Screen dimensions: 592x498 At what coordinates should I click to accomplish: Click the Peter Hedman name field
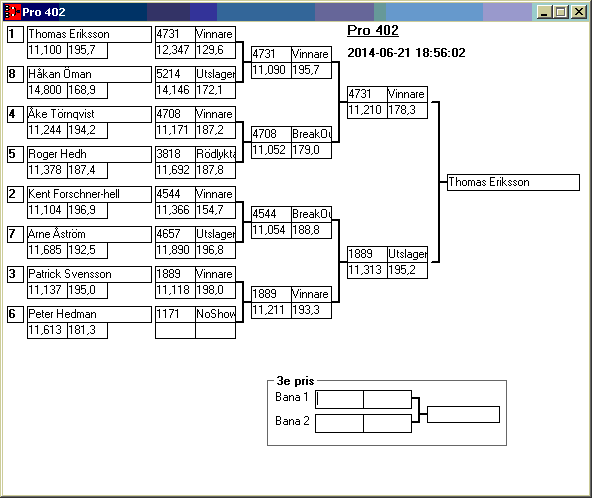(x=89, y=315)
